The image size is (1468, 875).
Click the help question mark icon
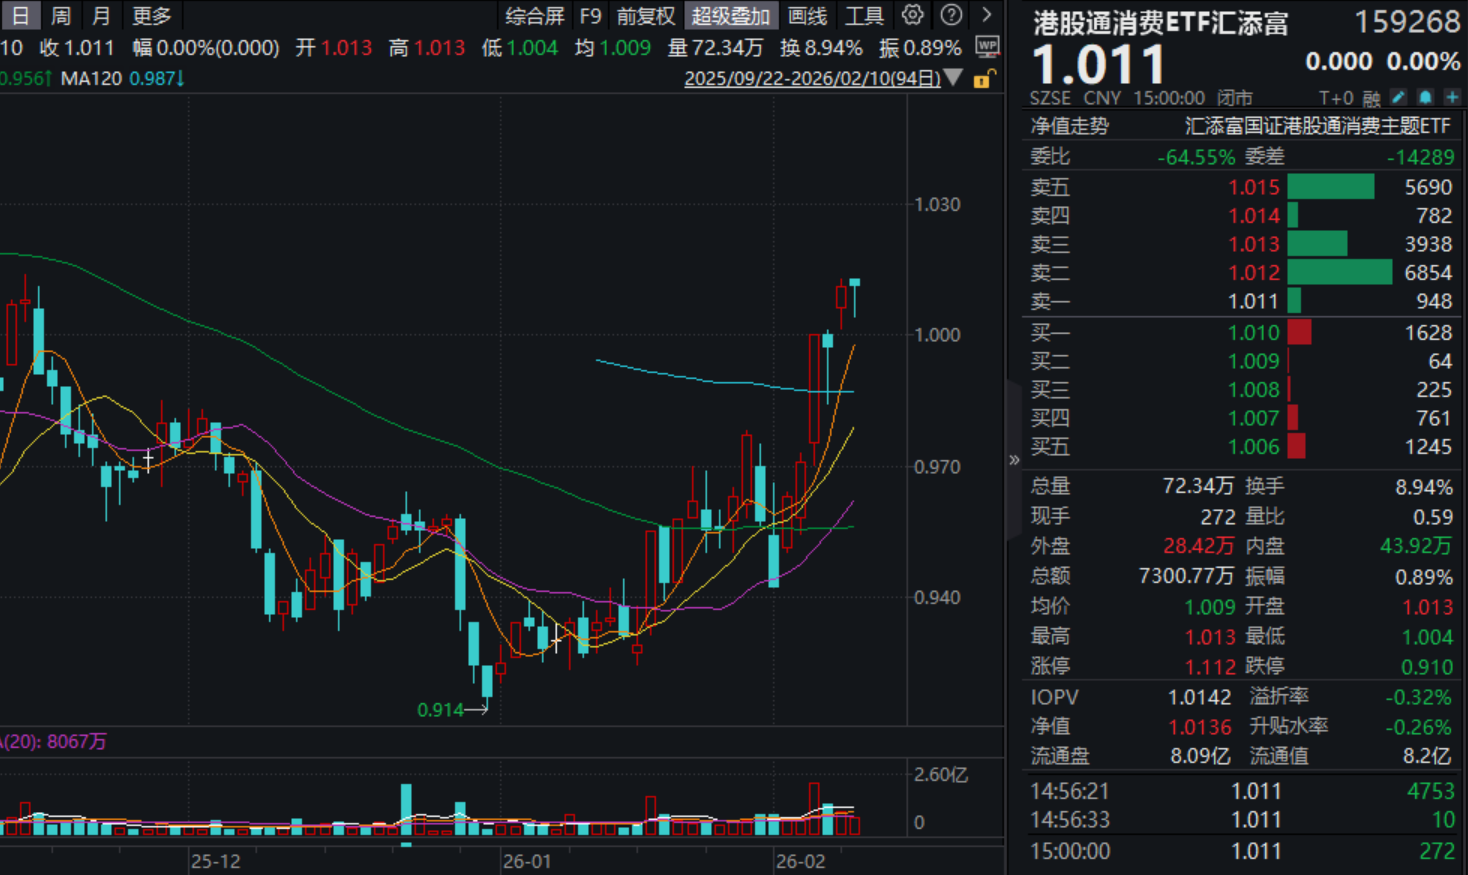pos(950,15)
